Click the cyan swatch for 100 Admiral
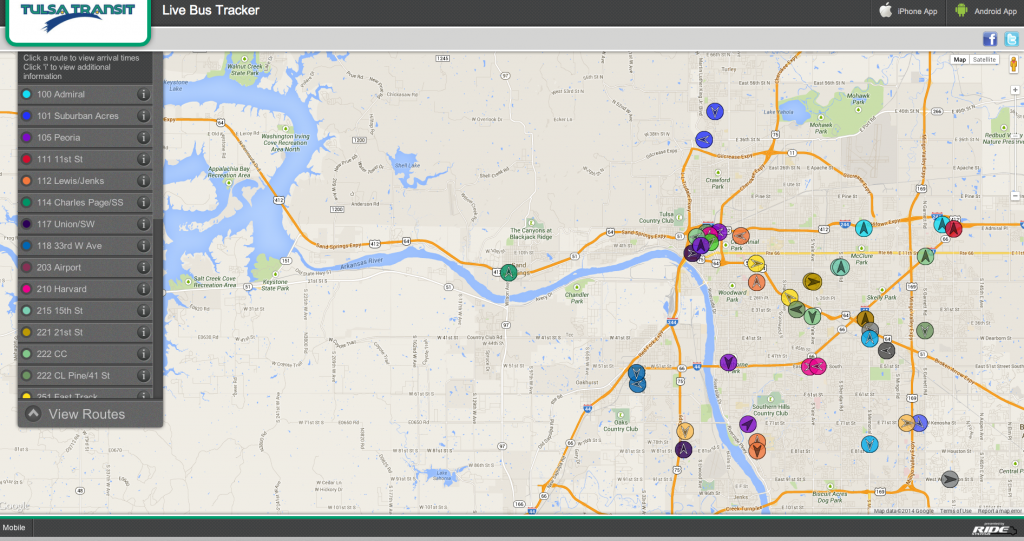 (26, 94)
